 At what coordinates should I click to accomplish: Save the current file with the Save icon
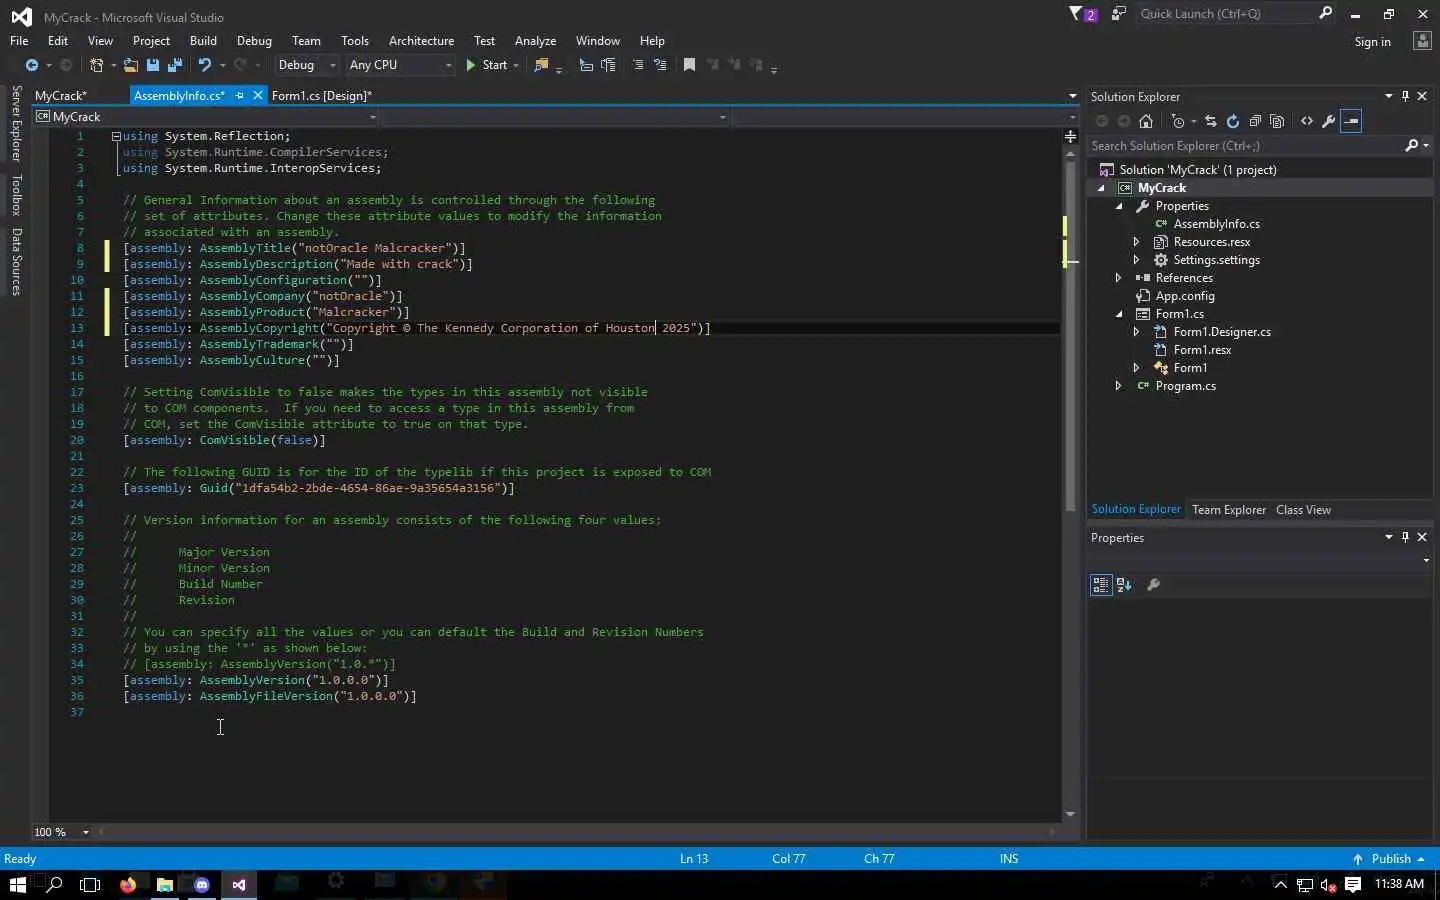[x=153, y=65]
